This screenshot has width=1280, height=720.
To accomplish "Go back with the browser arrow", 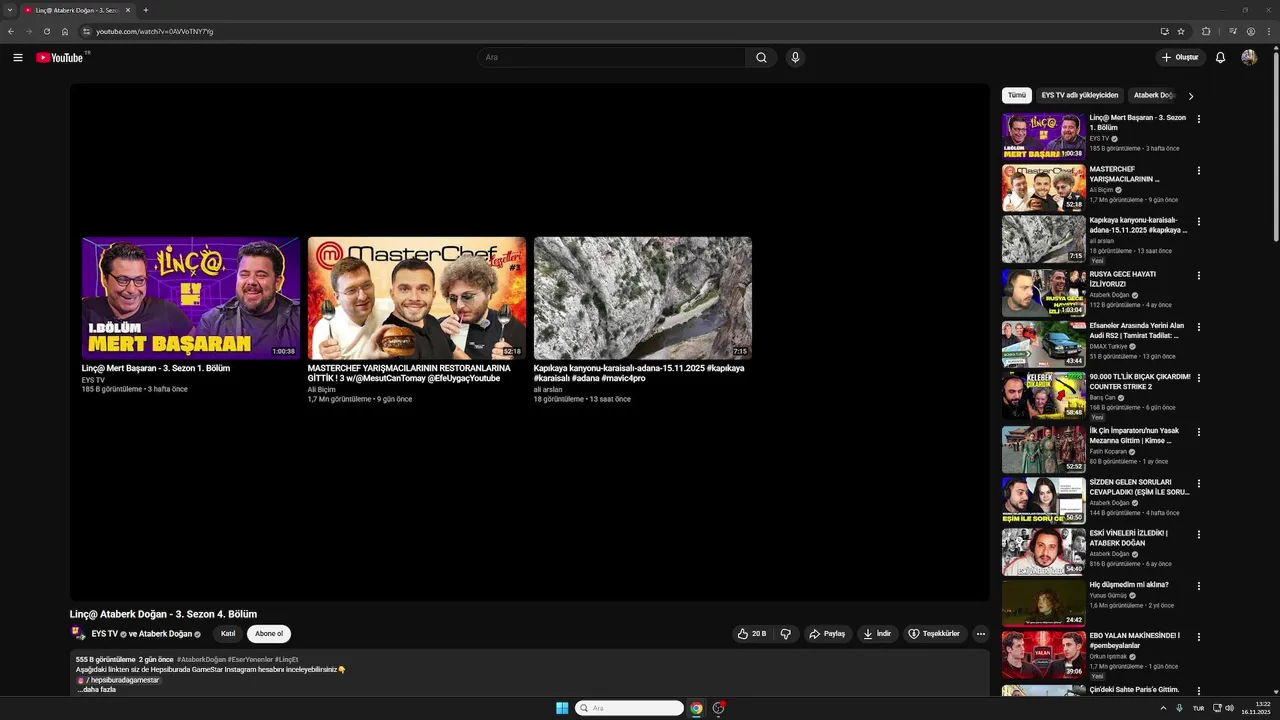I will 11,31.
